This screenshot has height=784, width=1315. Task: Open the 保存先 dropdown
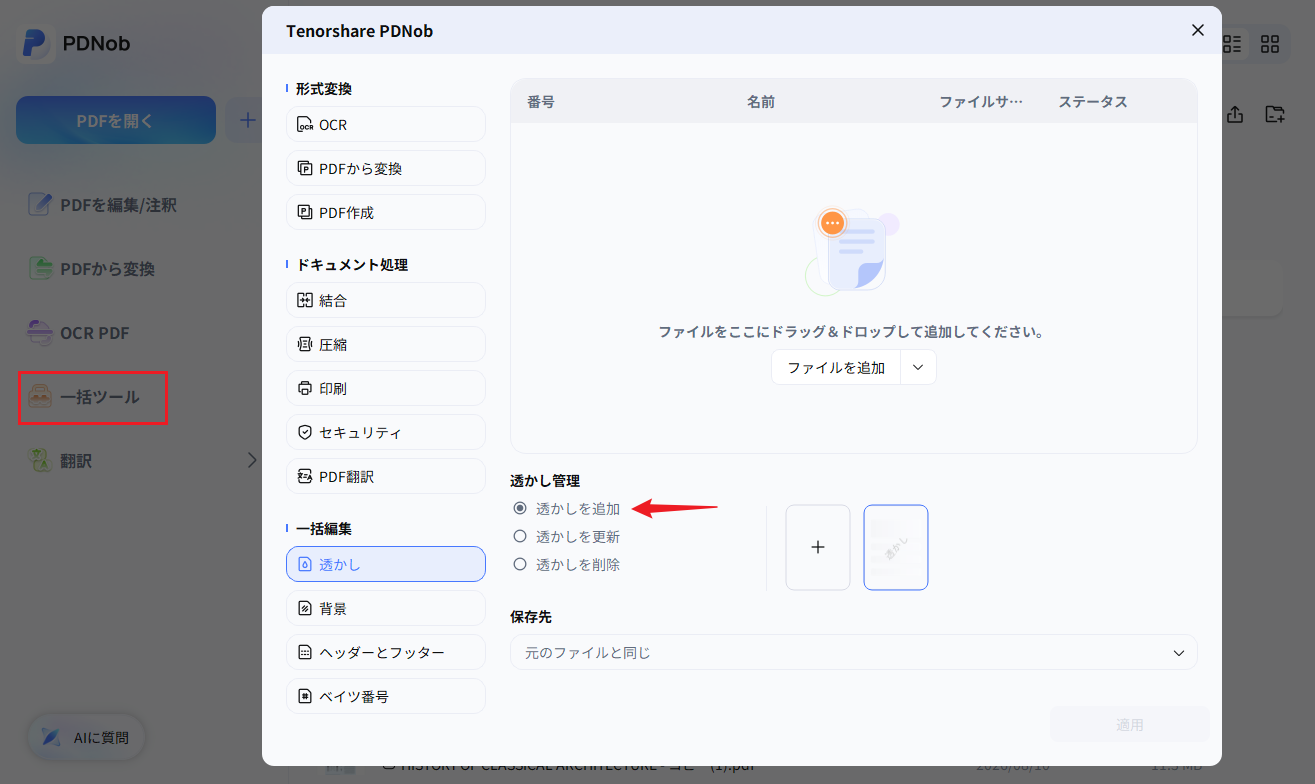coord(853,652)
